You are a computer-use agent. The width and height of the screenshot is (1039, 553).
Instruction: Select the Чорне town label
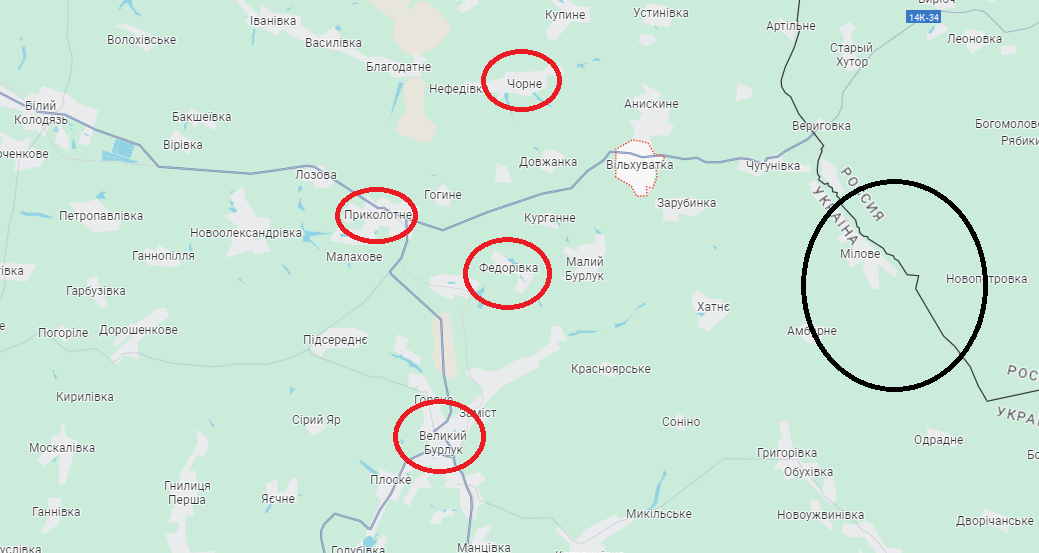(524, 83)
